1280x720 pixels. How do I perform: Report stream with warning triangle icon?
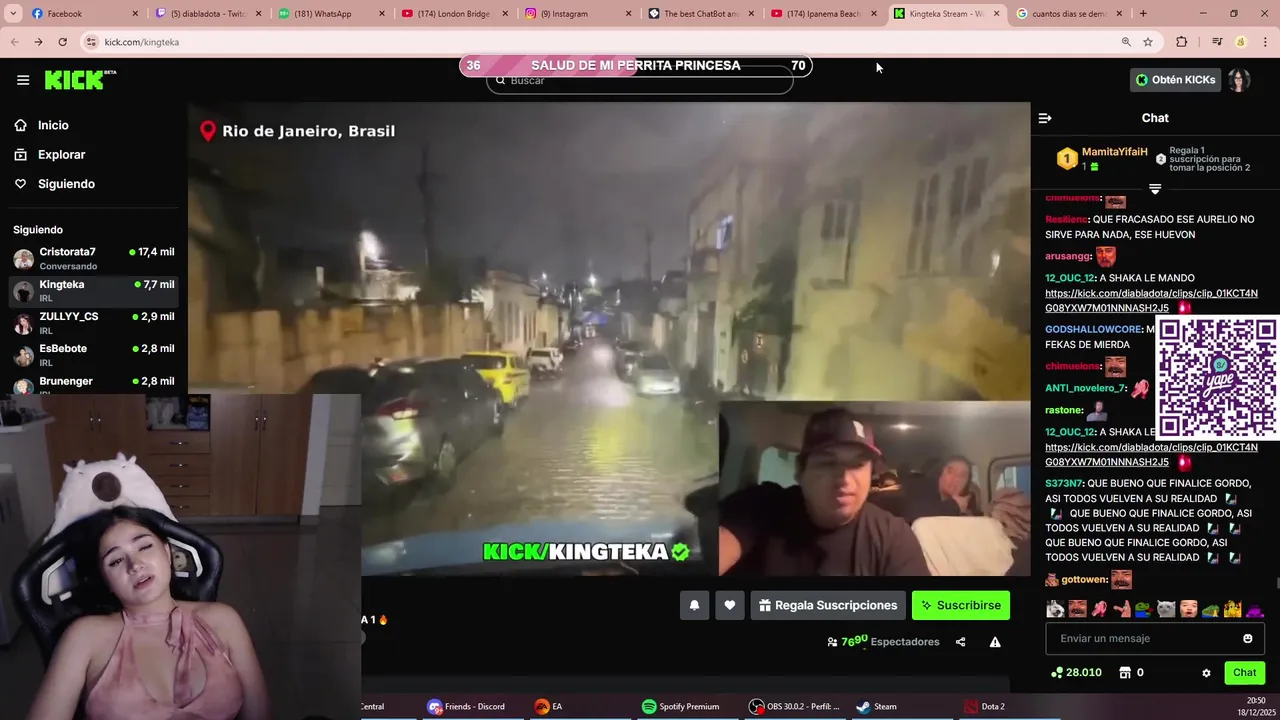coord(995,642)
